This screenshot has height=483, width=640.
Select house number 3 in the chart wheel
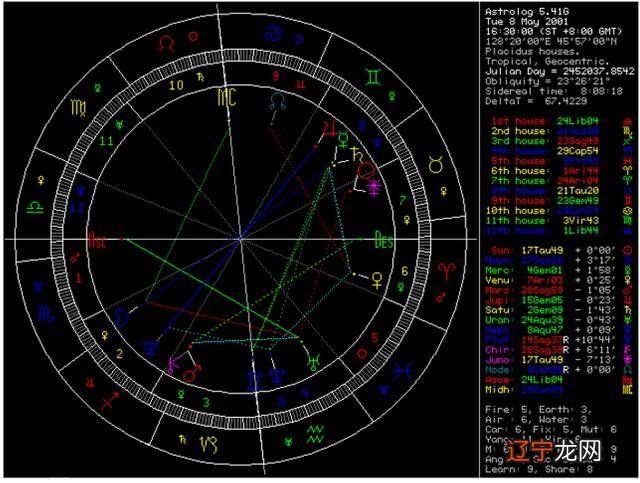(207, 402)
